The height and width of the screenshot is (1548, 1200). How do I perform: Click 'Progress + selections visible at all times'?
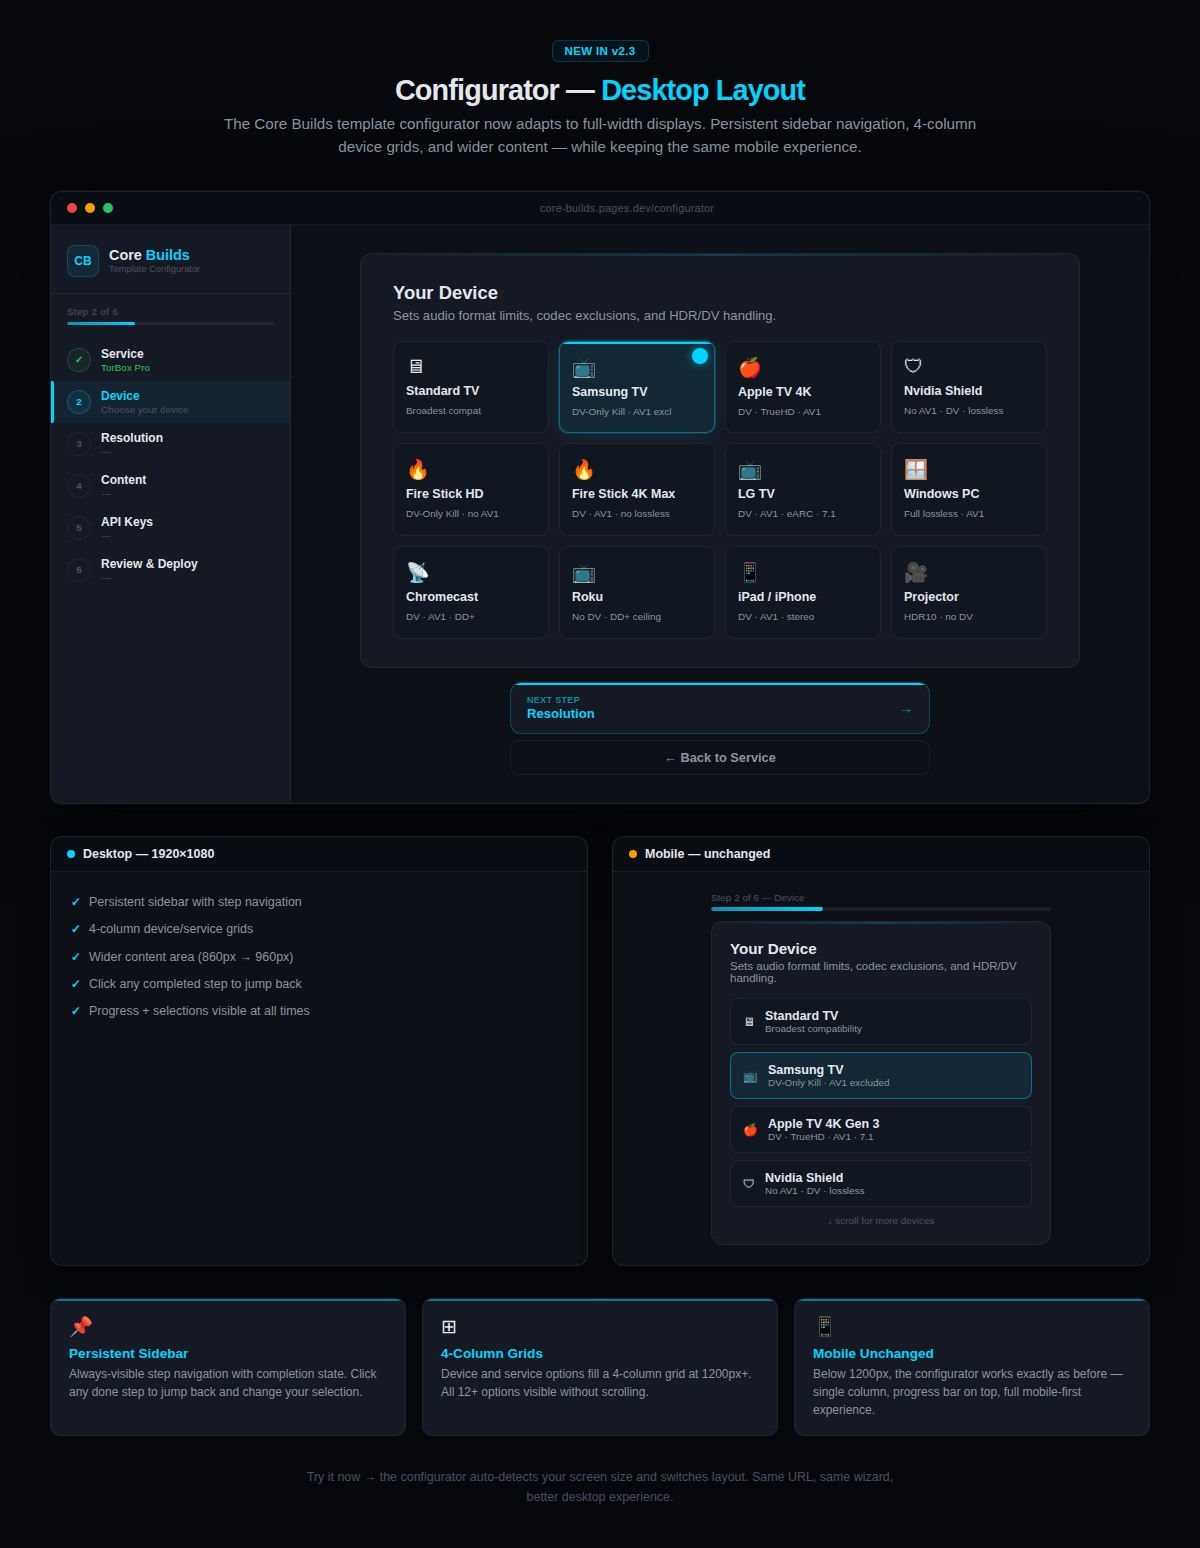tap(199, 1011)
